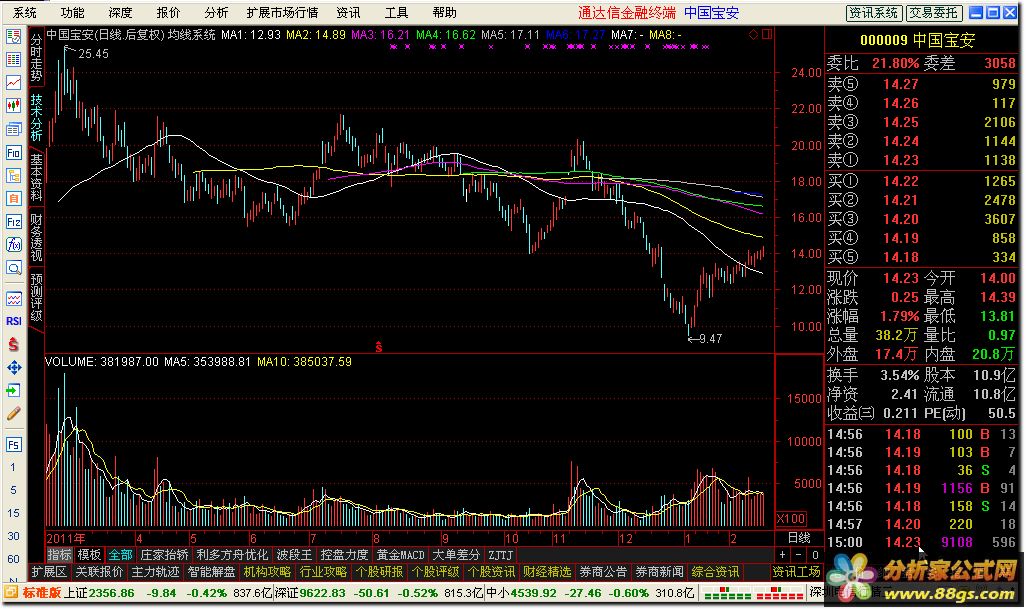Open the 财经精选 link
Image resolution: width=1026 pixels, height=609 pixels.
pyautogui.click(x=547, y=572)
